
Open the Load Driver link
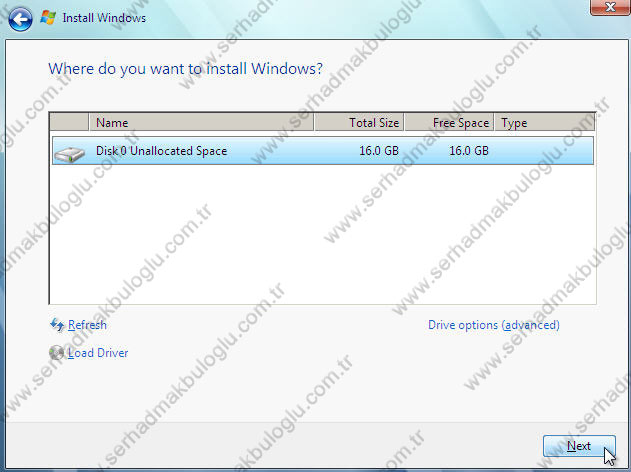click(x=98, y=353)
